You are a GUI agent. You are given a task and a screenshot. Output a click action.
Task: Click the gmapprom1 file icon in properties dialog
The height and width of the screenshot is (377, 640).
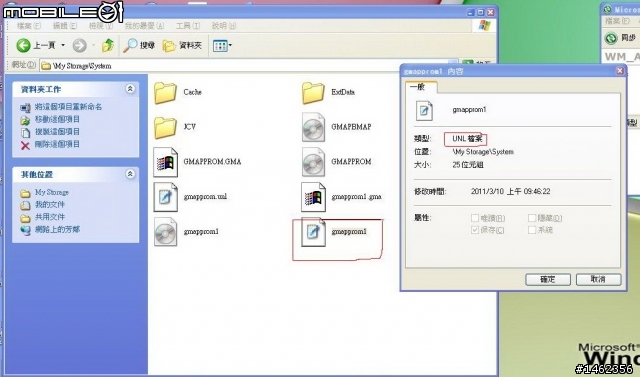pyautogui.click(x=424, y=111)
